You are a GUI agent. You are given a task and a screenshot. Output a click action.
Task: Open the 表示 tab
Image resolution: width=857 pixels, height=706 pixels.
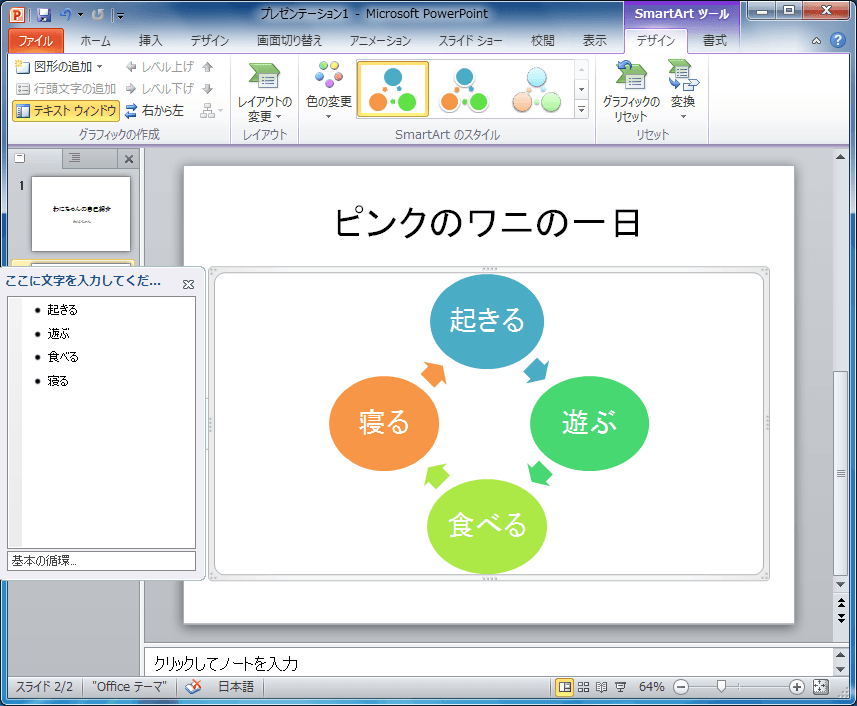(x=594, y=40)
